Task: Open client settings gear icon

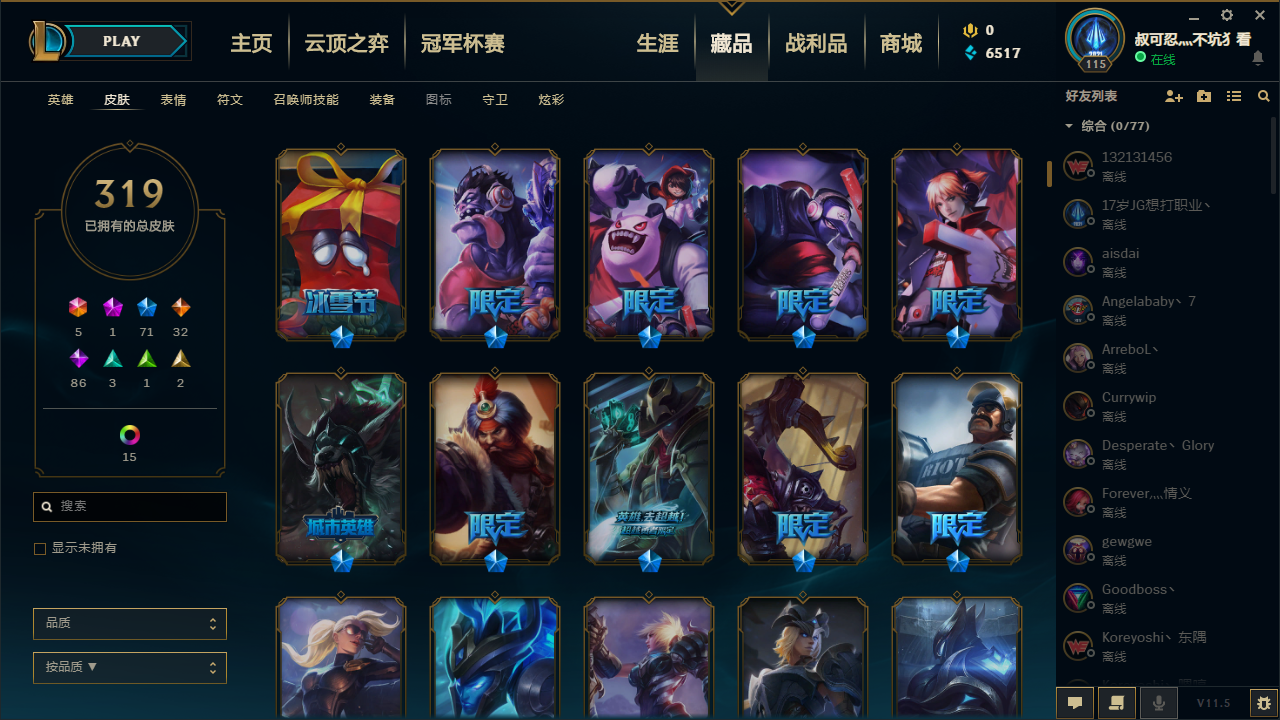Action: [1227, 15]
